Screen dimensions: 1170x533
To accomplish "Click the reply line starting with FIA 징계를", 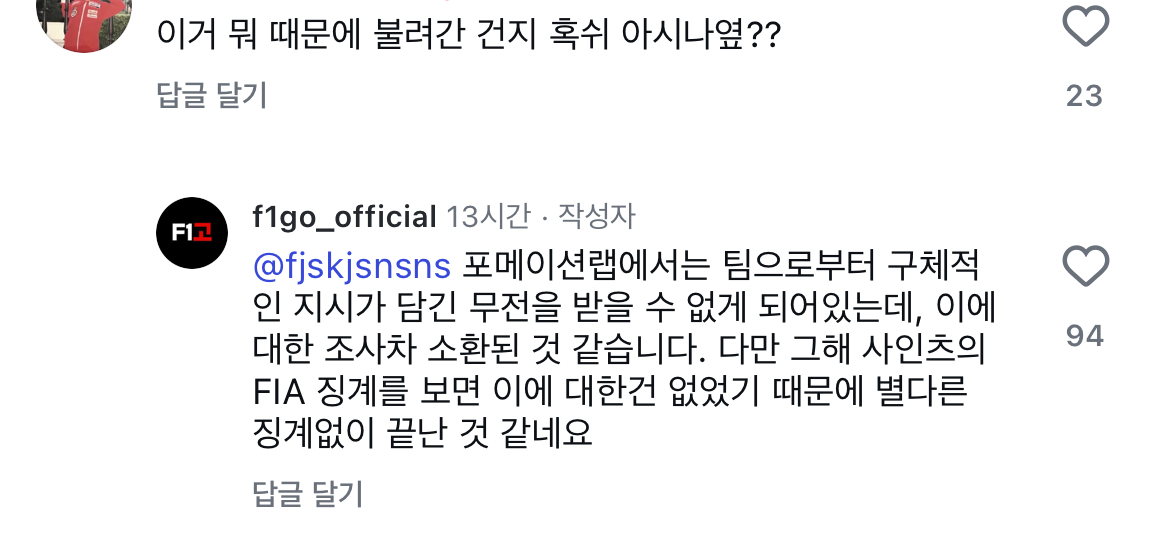I will (610, 391).
